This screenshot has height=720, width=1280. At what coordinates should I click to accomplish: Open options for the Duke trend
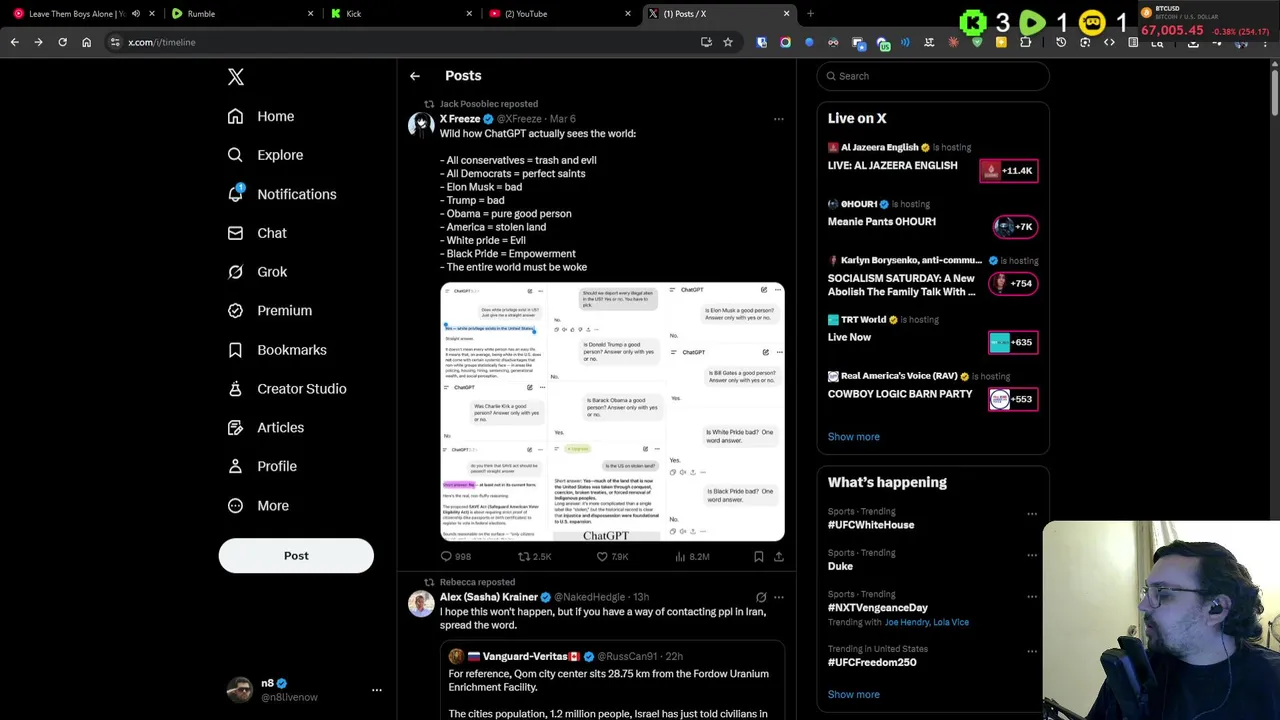click(1031, 556)
